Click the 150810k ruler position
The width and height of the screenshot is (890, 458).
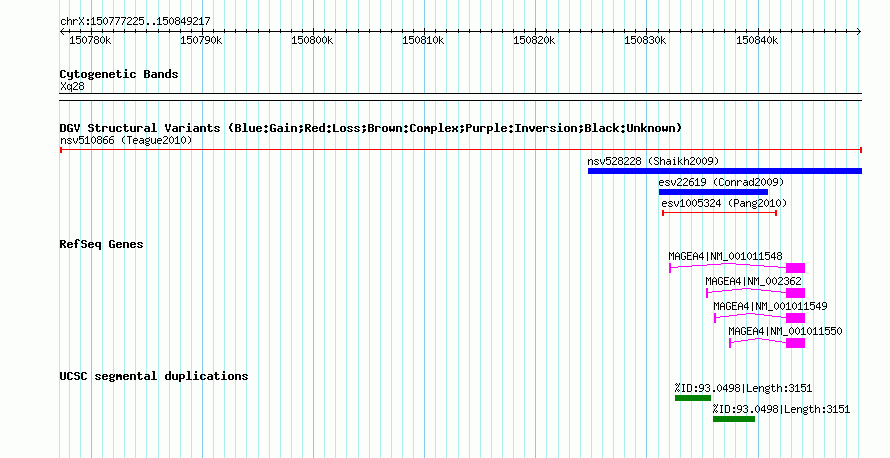tap(423, 41)
